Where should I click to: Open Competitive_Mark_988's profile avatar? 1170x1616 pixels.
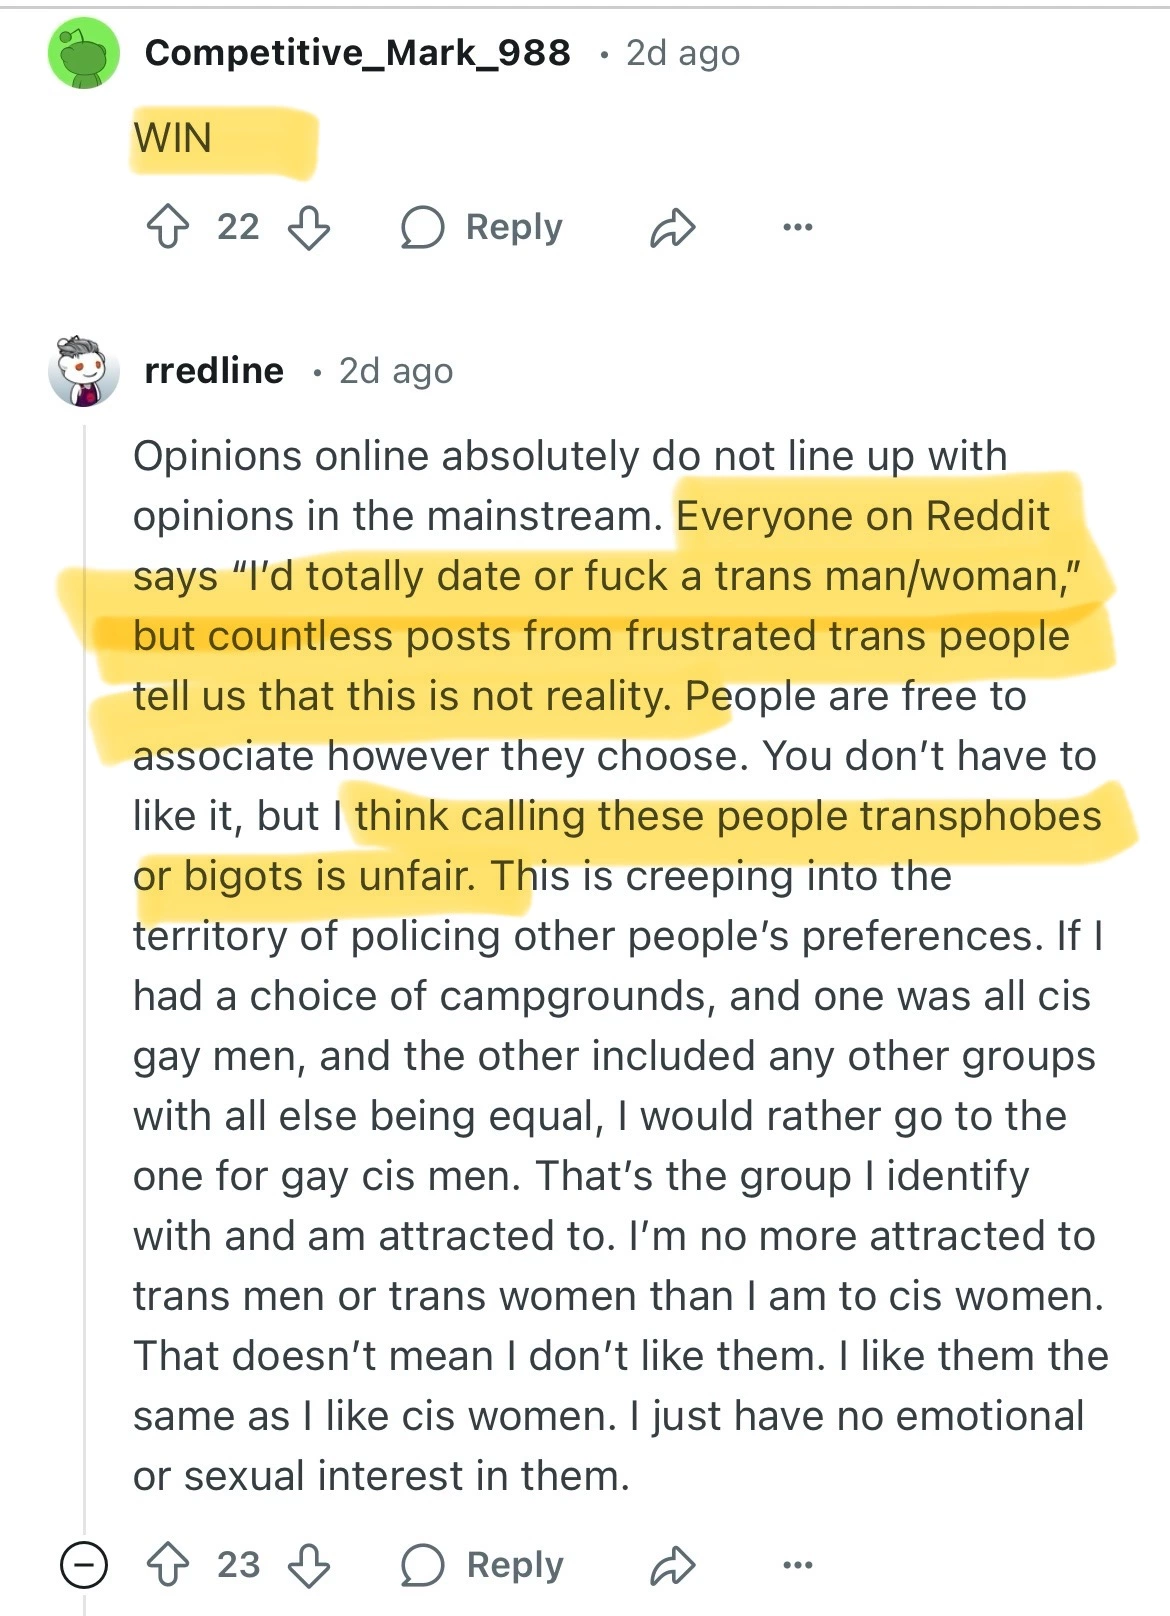click(84, 54)
